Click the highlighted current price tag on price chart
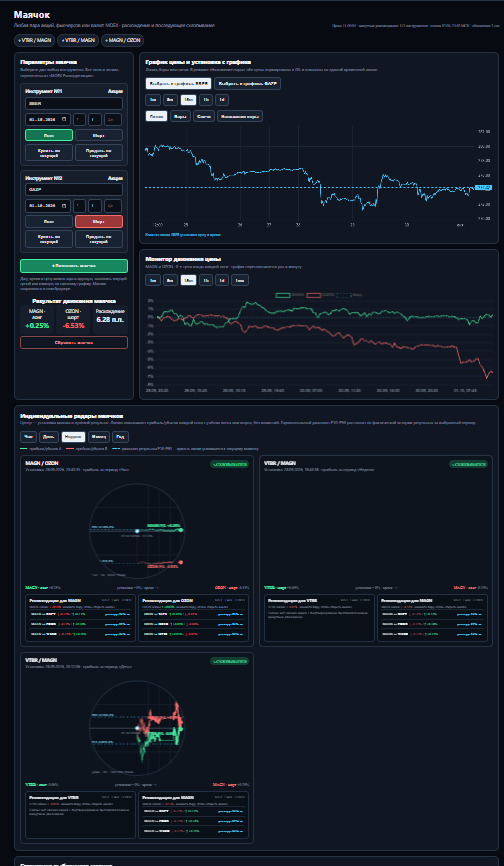 (483, 188)
